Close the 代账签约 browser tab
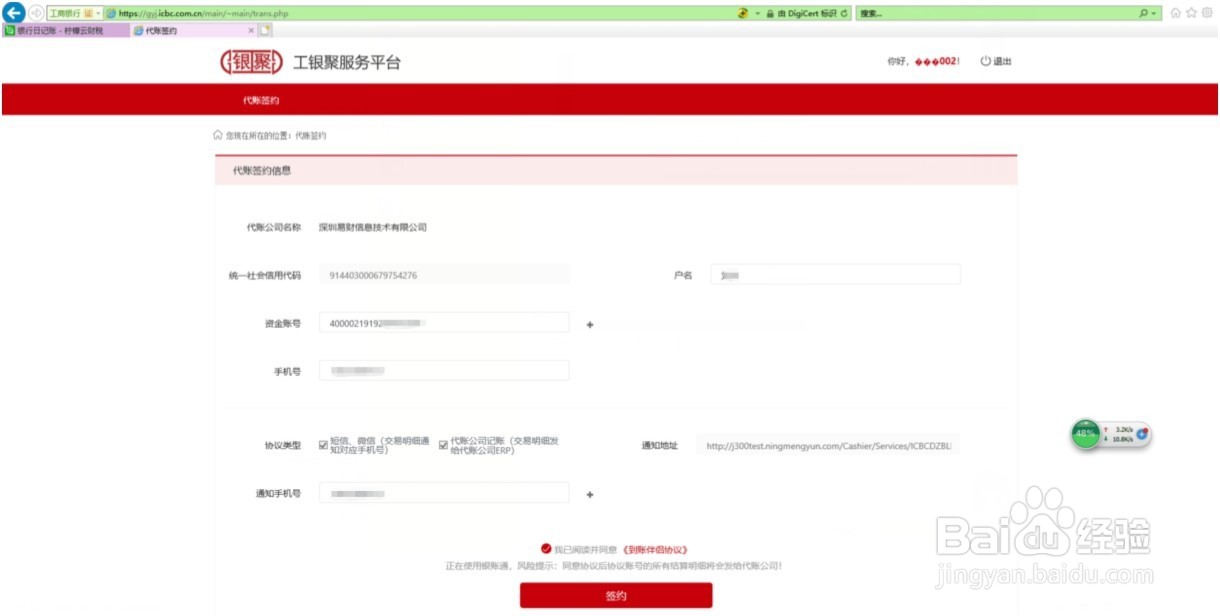The width and height of the screenshot is (1220, 616). point(251,30)
